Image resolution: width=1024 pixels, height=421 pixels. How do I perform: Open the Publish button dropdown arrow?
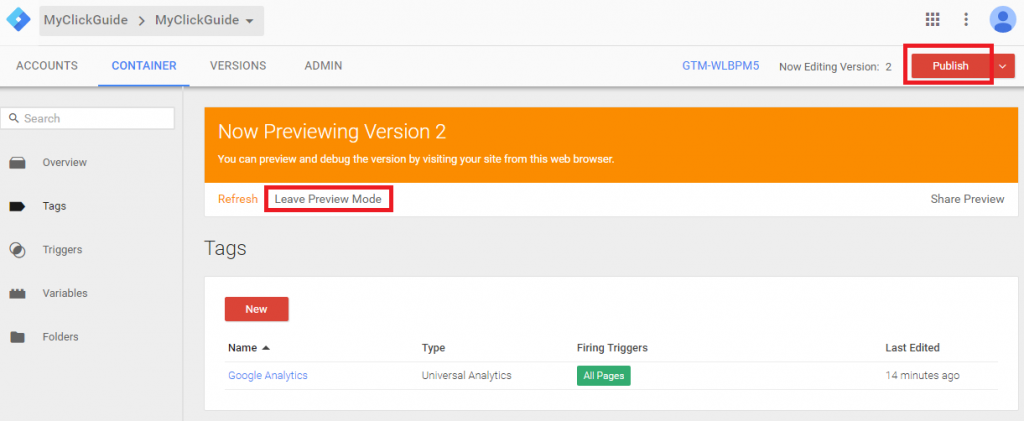point(1004,66)
